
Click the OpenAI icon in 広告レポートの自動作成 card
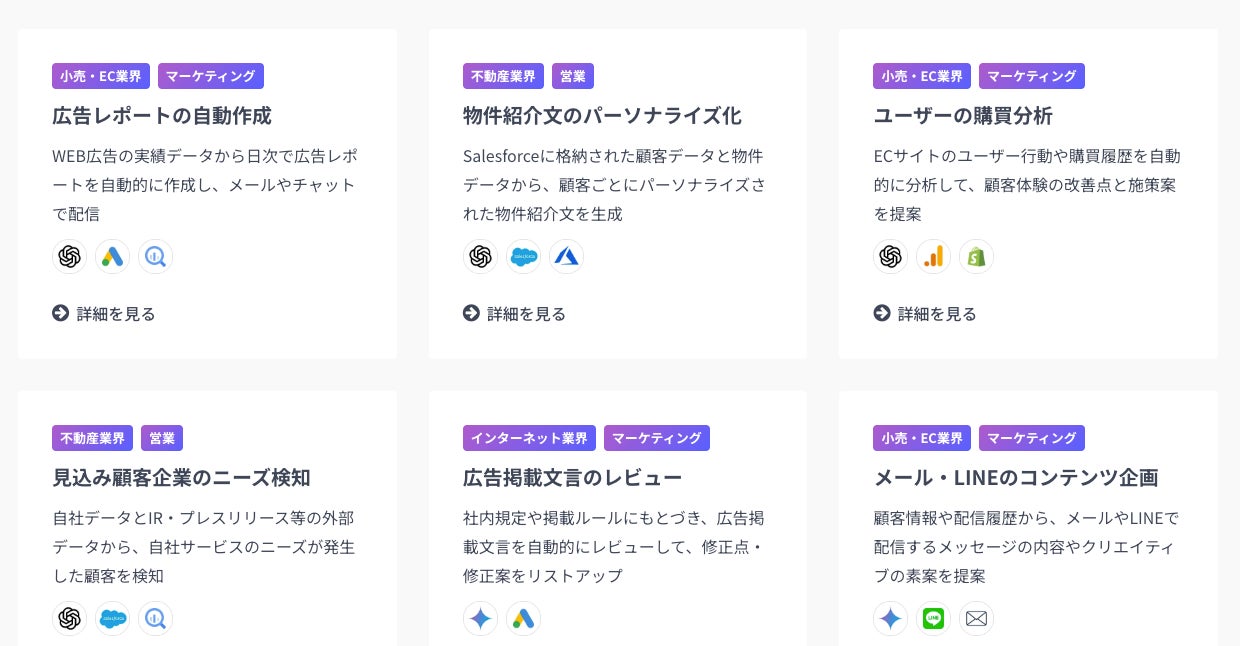tap(70, 257)
